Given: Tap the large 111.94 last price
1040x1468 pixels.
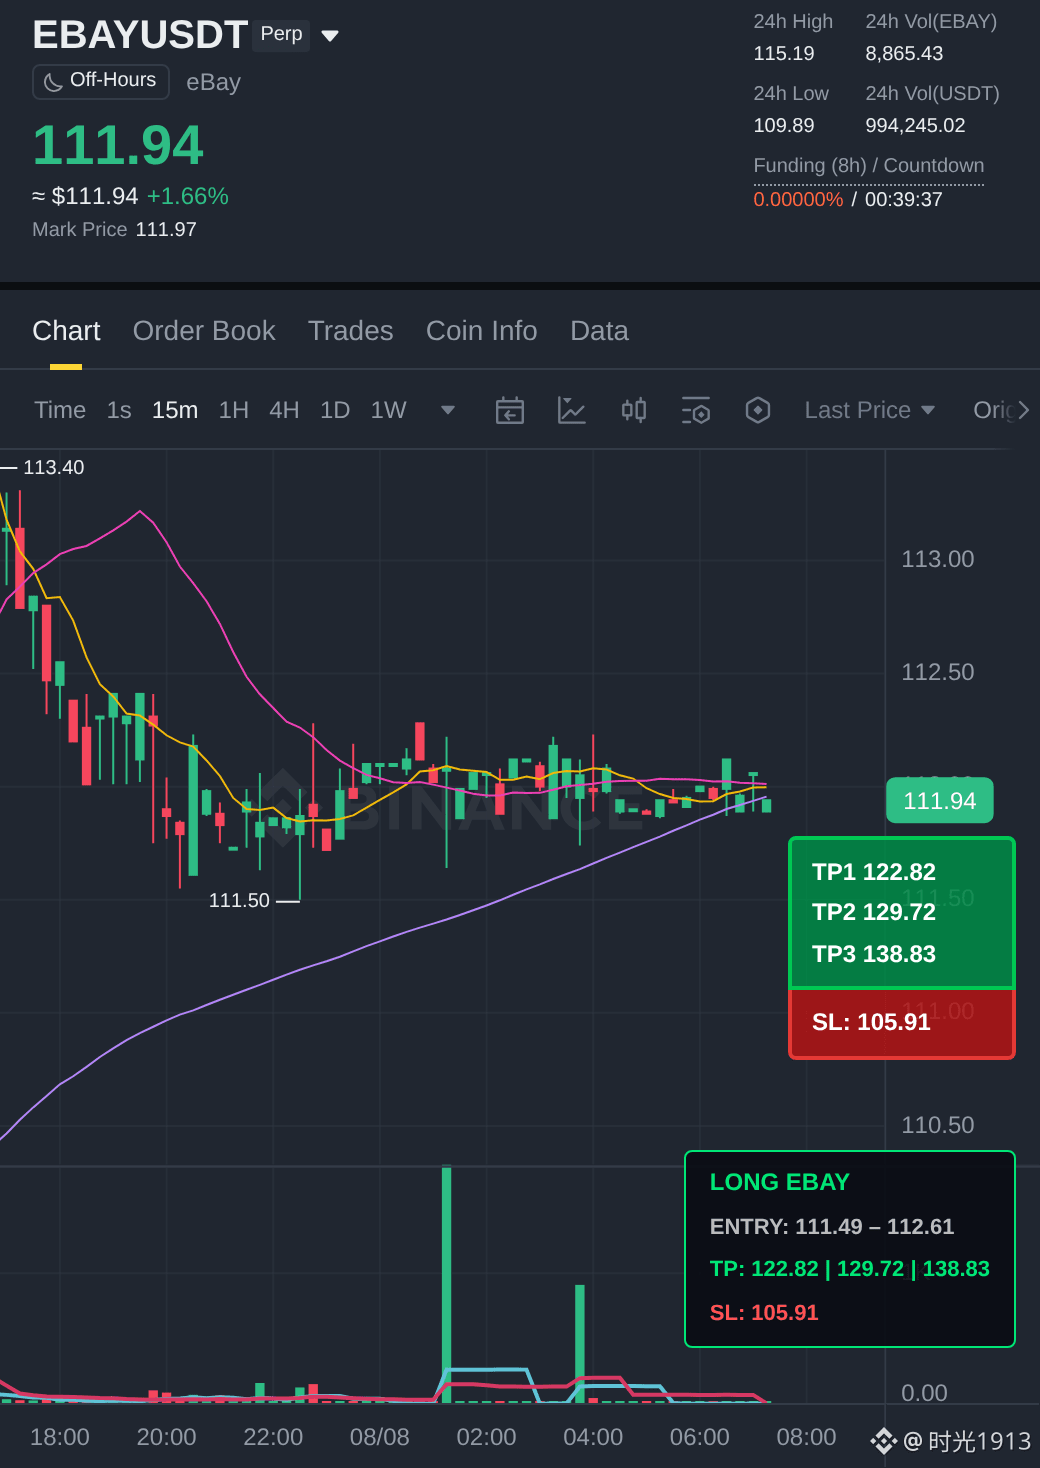Looking at the screenshot, I should click(x=118, y=145).
